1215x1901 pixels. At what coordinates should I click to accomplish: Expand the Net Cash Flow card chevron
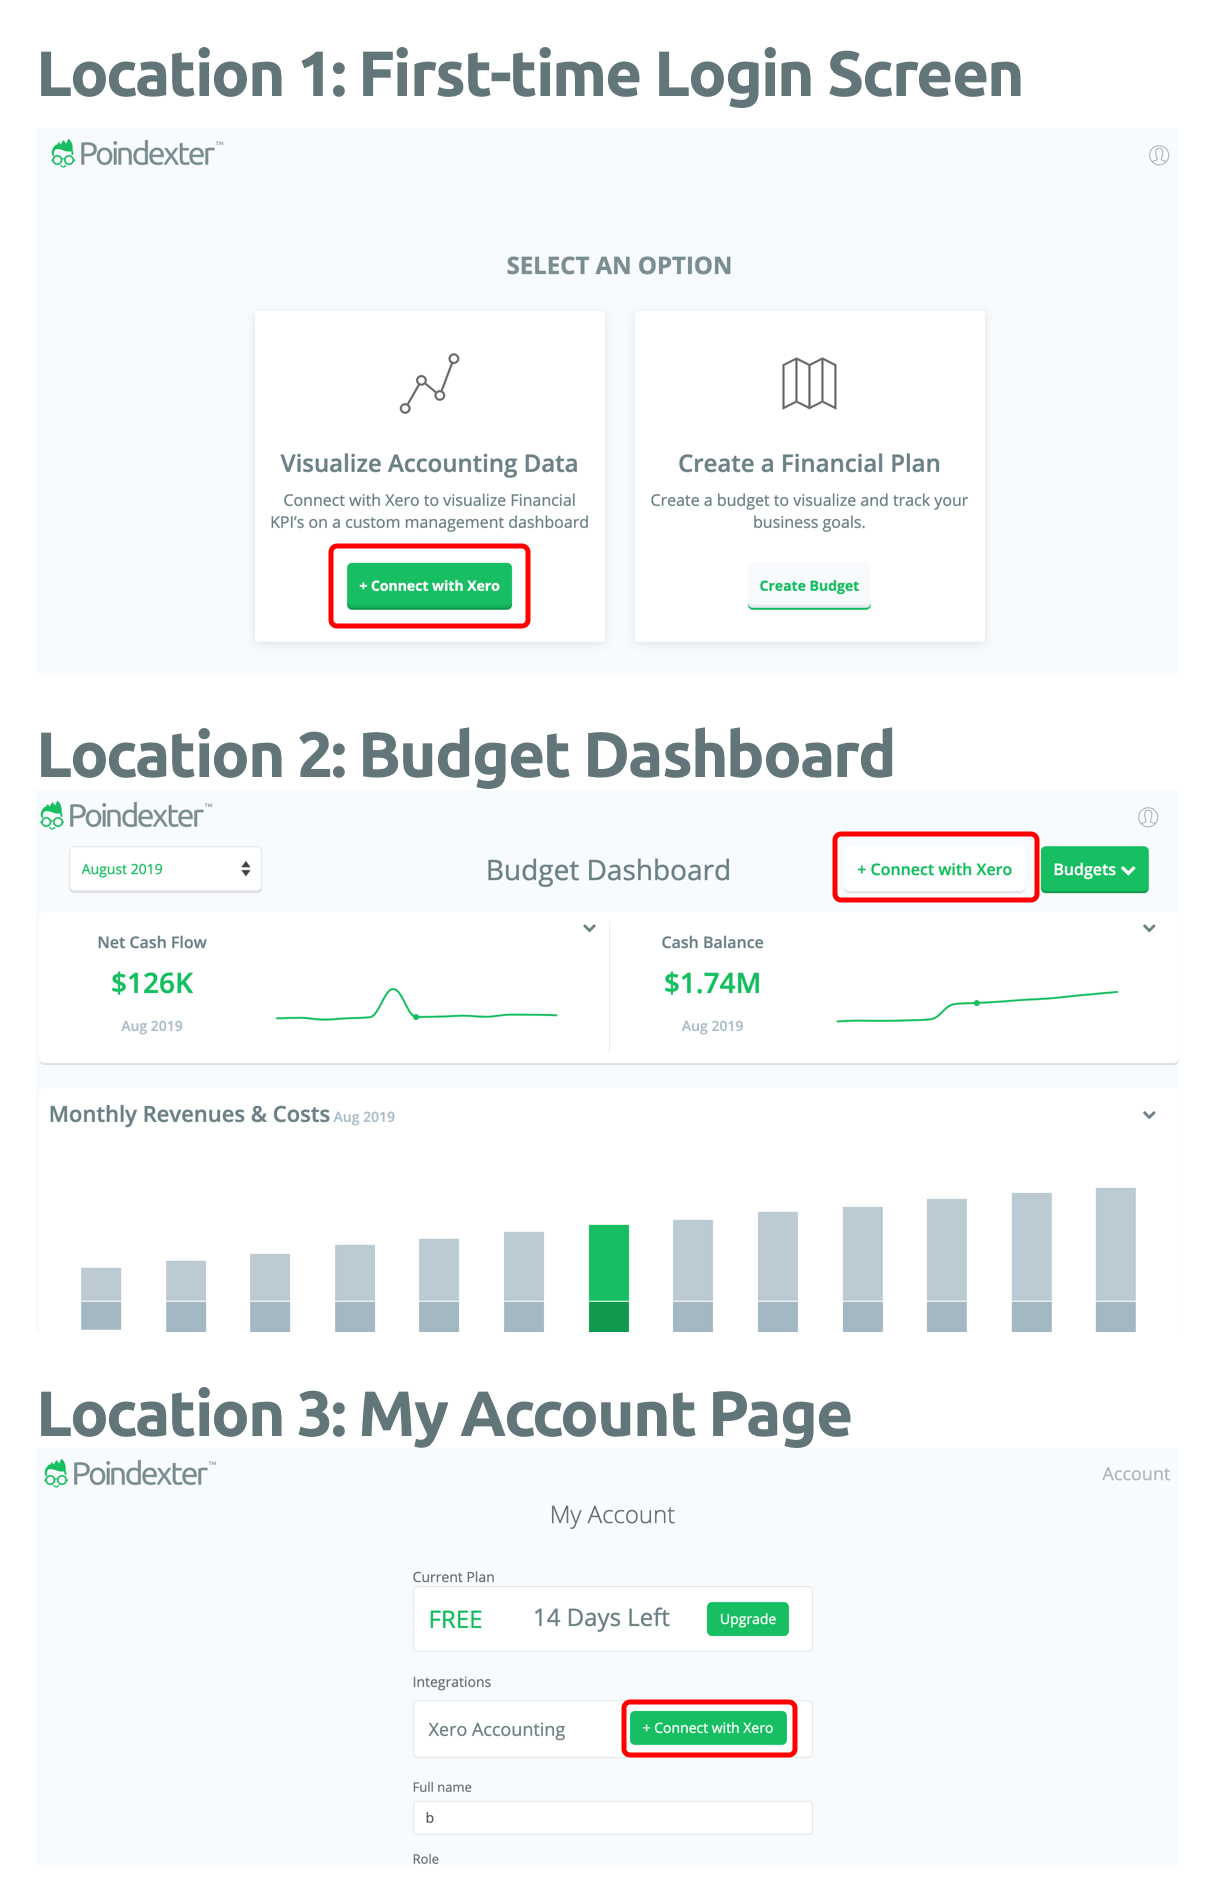click(590, 928)
